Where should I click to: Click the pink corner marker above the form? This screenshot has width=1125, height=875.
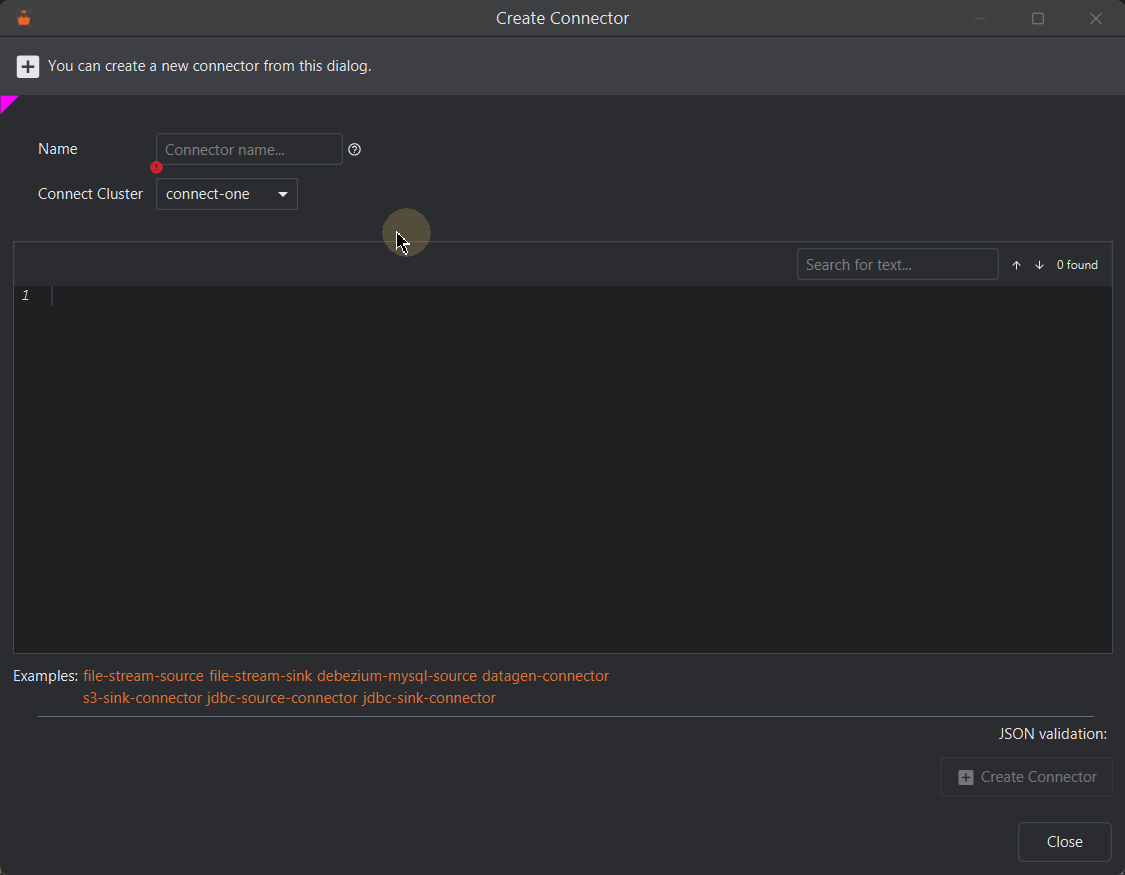[8, 102]
